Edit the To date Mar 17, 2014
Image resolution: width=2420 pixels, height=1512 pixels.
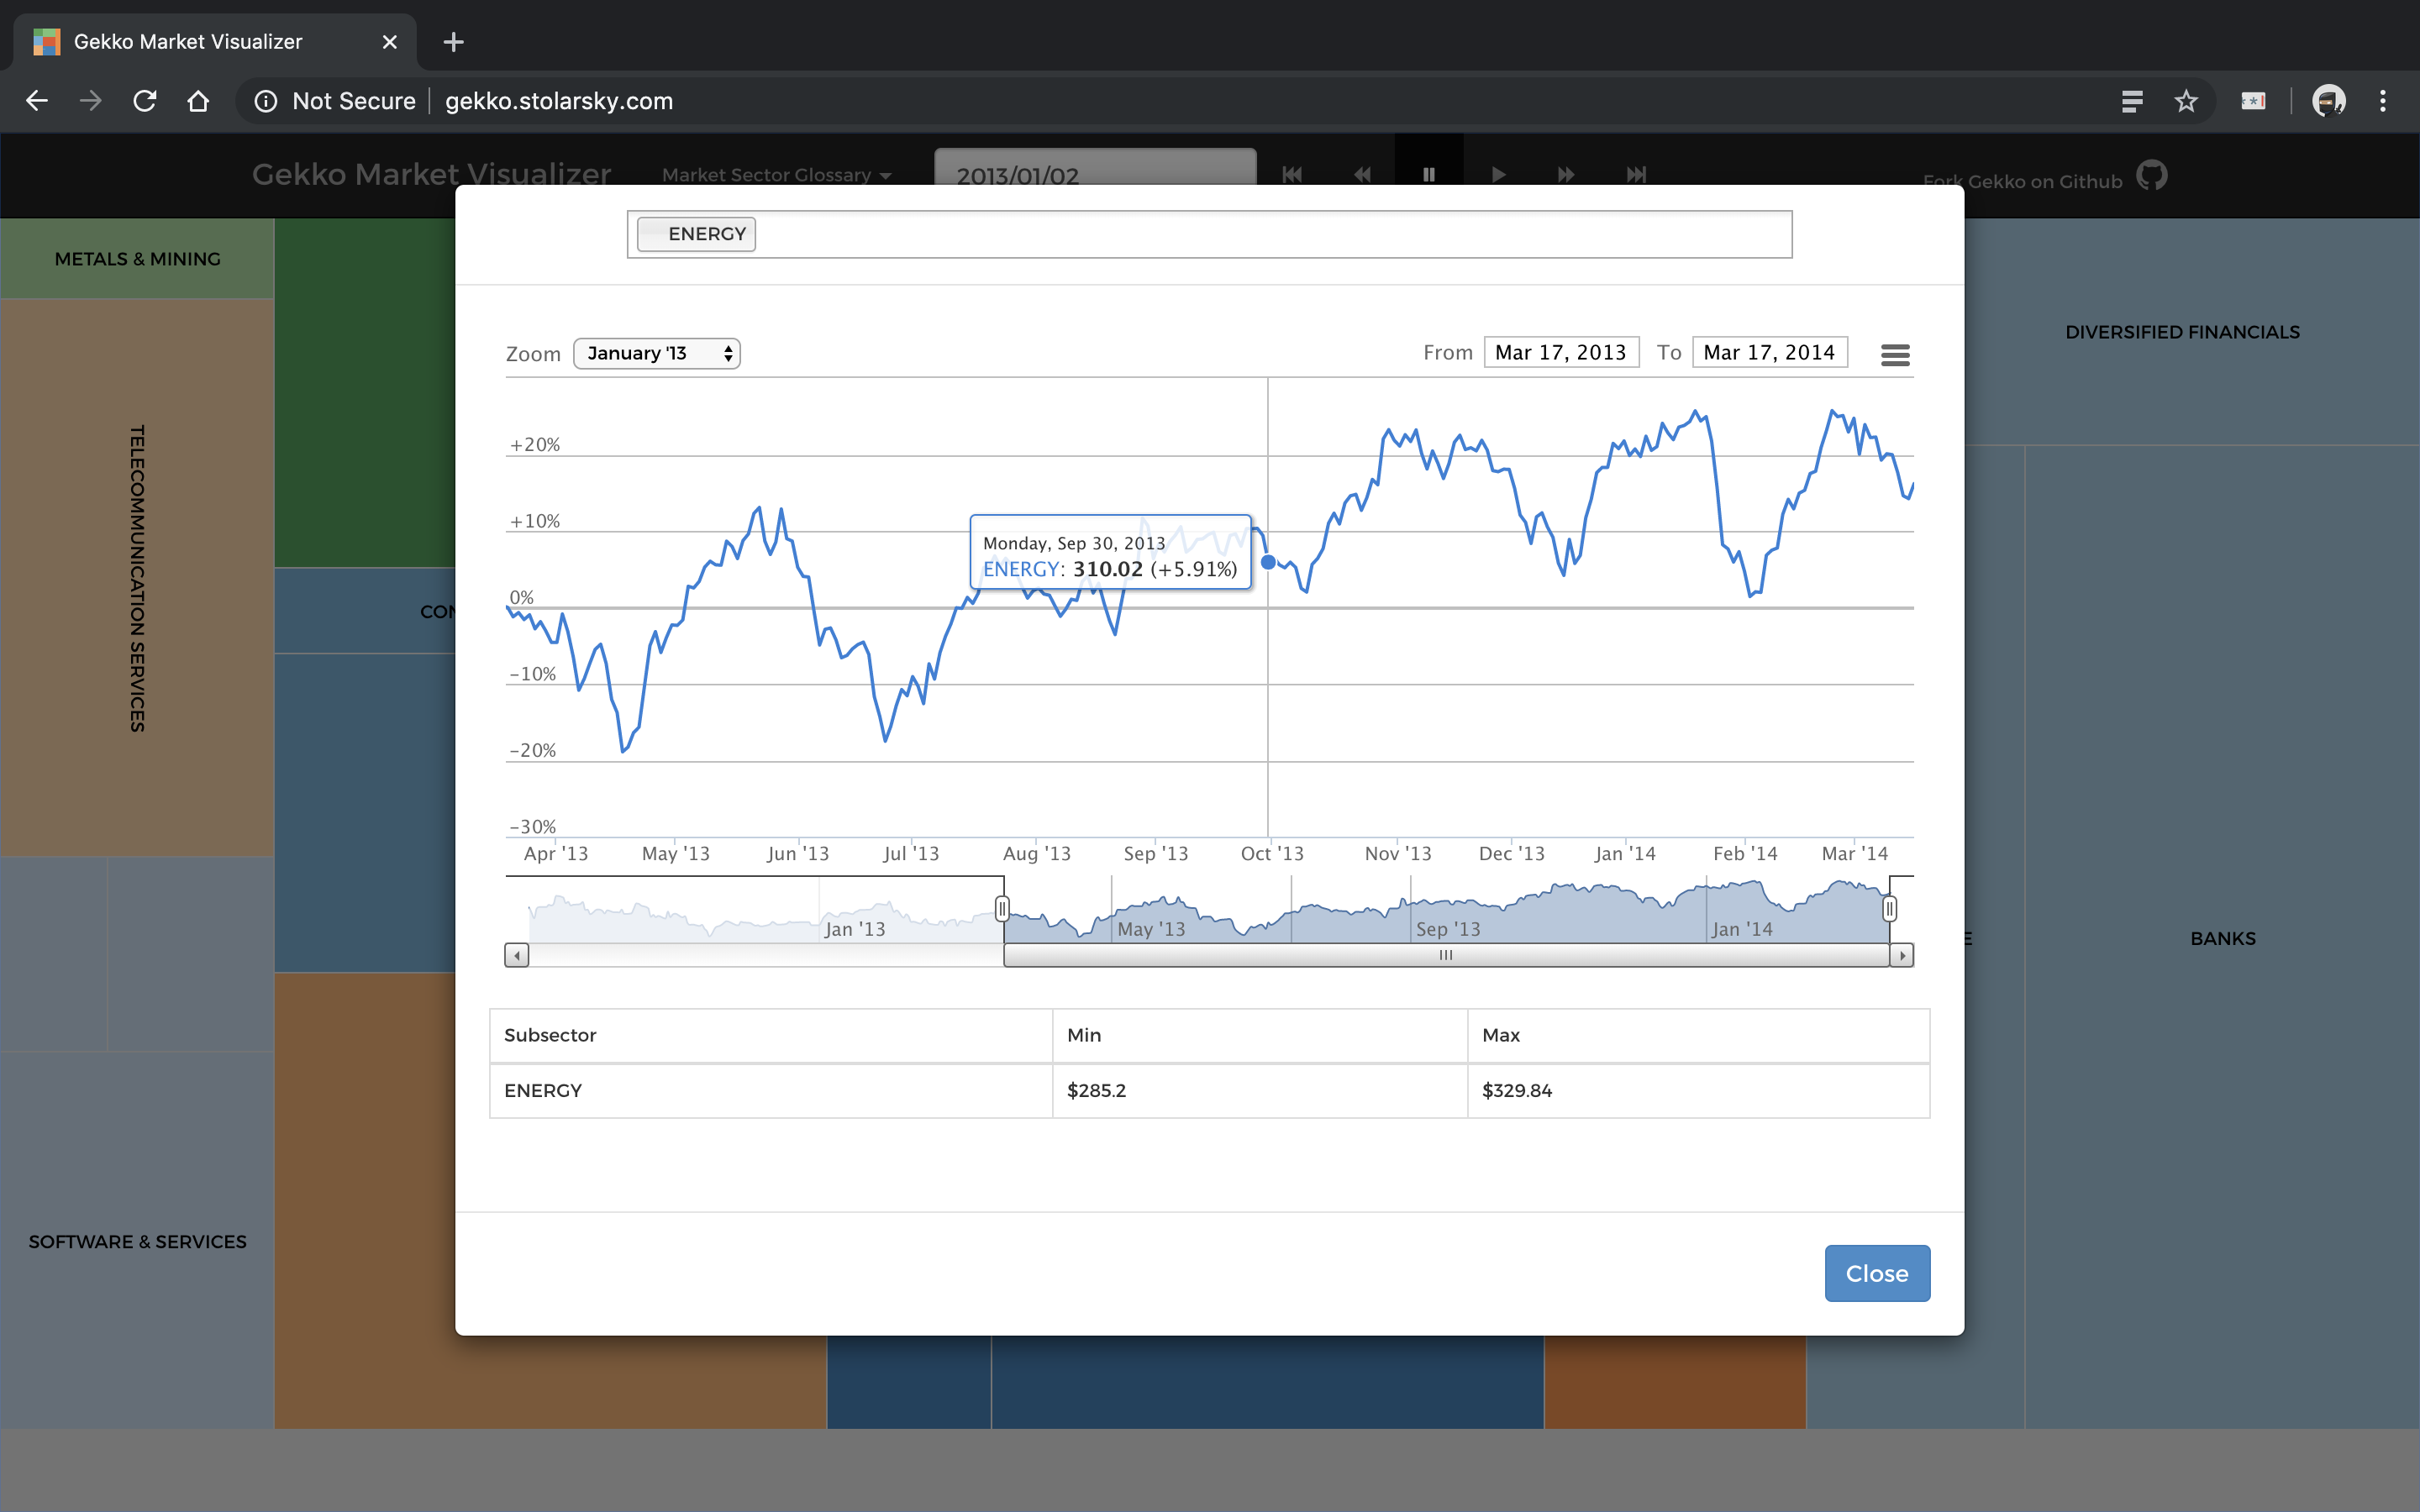click(1769, 352)
